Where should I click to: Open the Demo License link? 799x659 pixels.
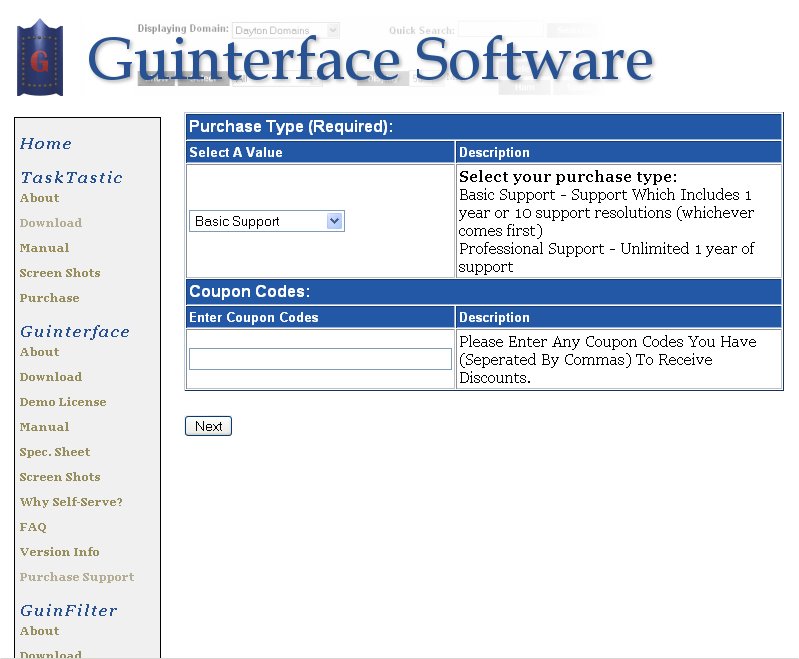tap(63, 402)
